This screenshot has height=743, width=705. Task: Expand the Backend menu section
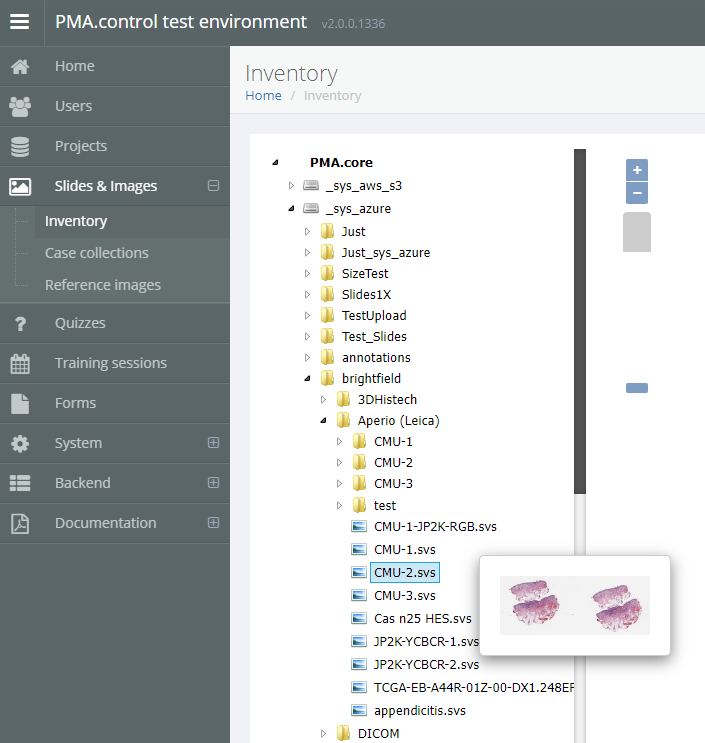click(213, 483)
